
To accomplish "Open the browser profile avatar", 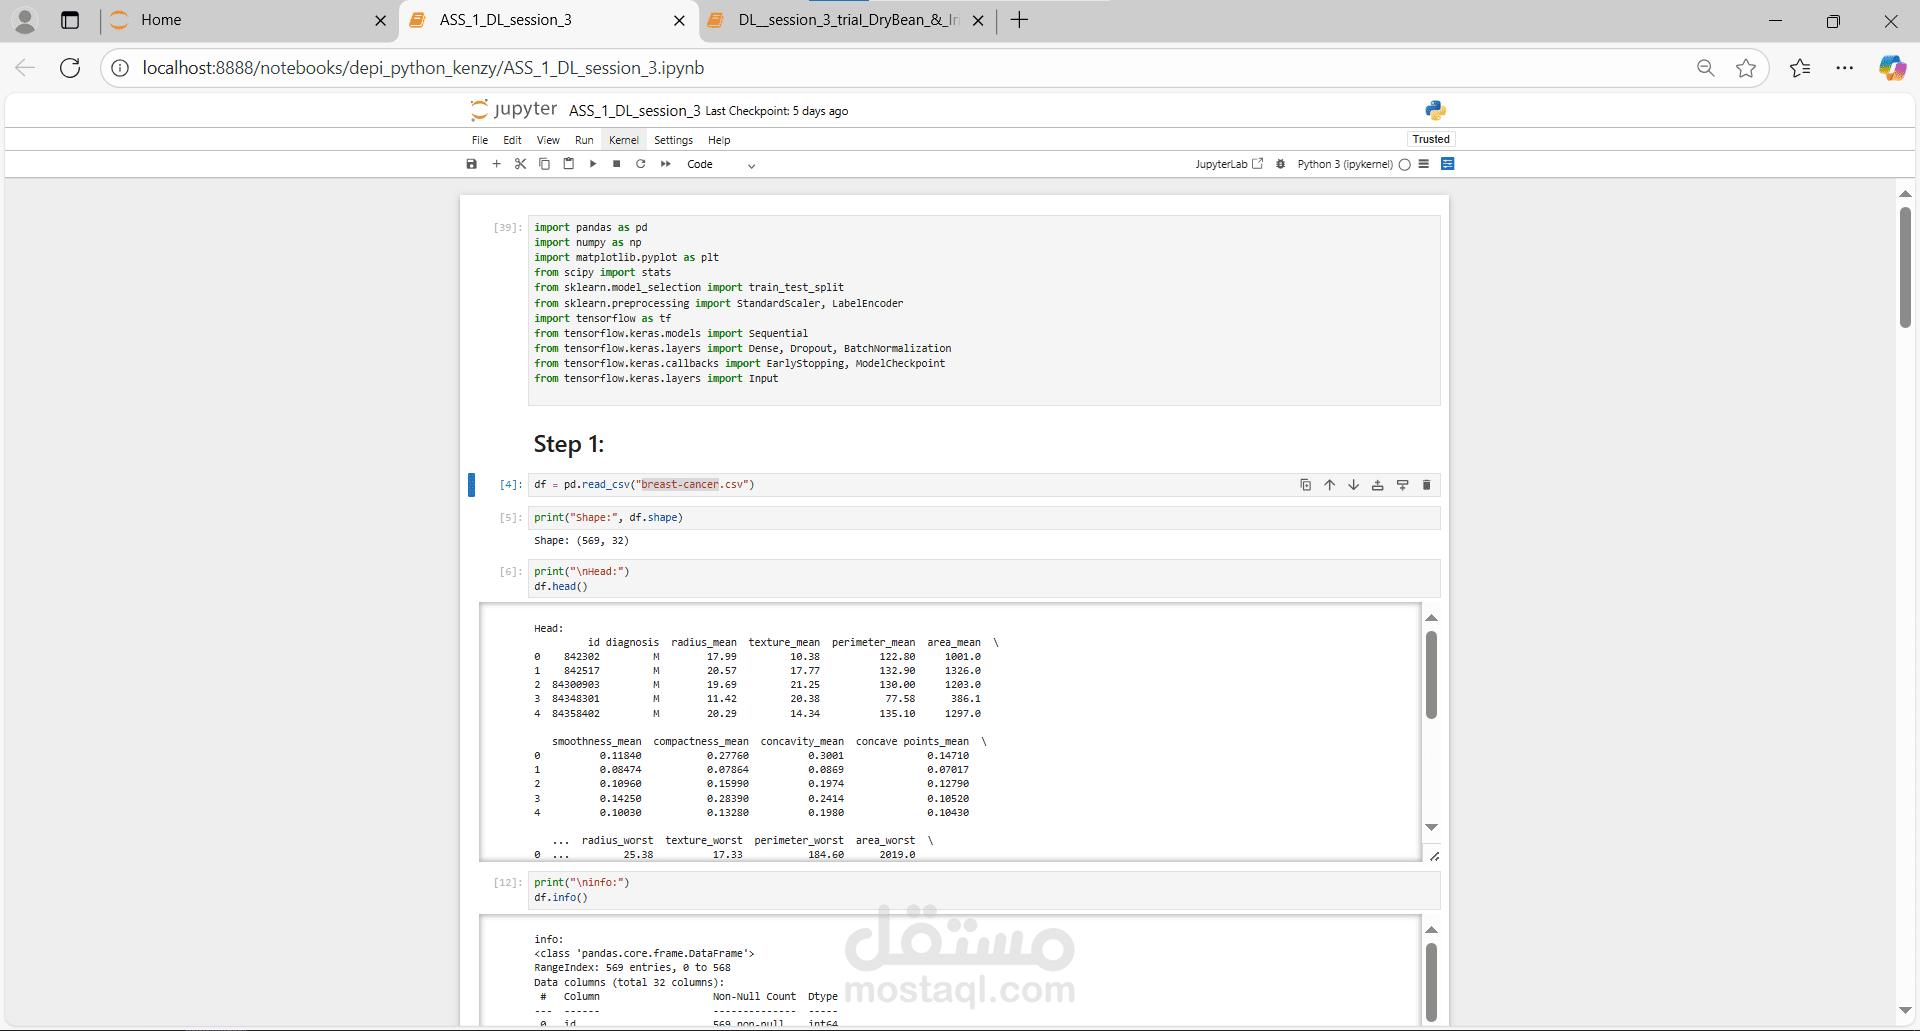I will click(25, 20).
